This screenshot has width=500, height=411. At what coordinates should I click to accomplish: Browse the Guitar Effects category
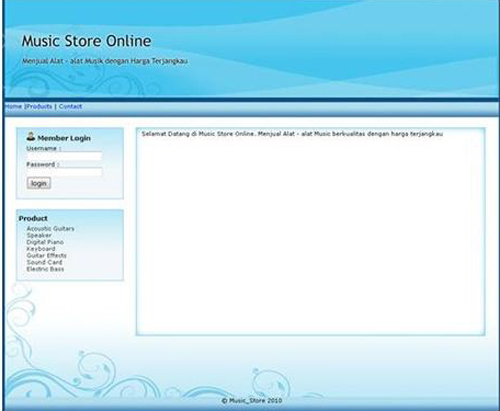(47, 255)
